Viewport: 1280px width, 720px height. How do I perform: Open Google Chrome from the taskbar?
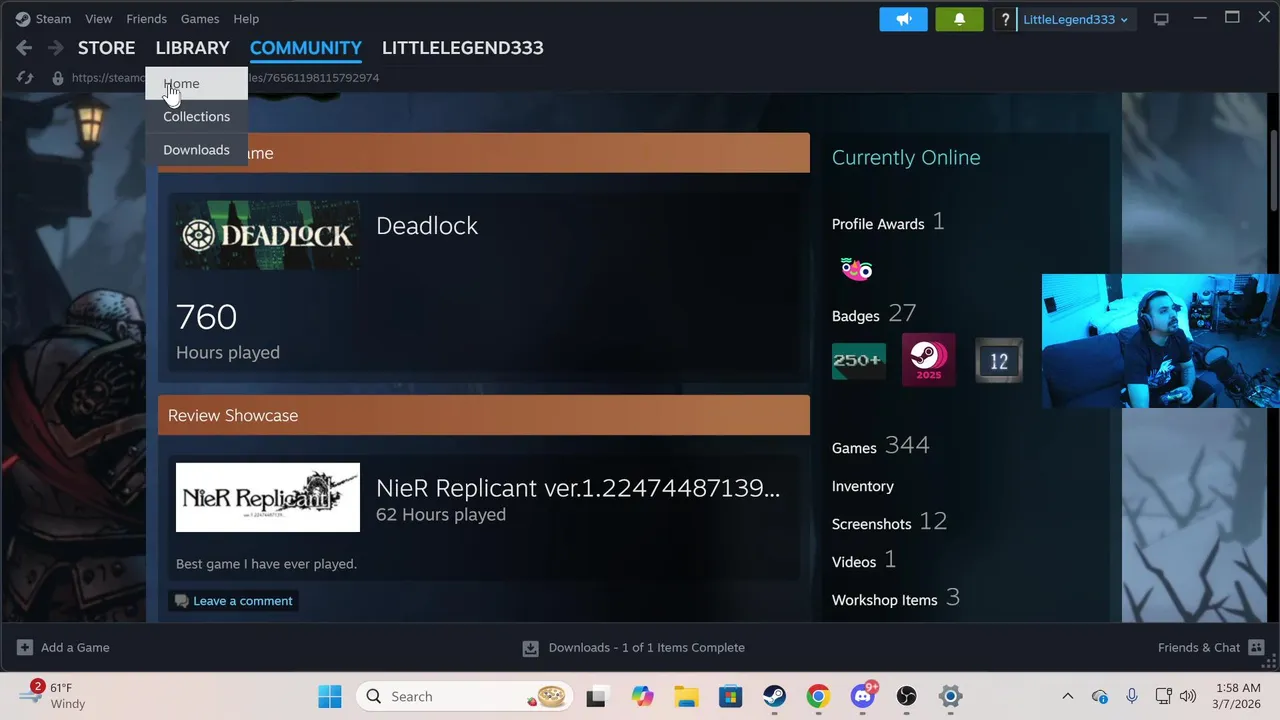(x=818, y=696)
